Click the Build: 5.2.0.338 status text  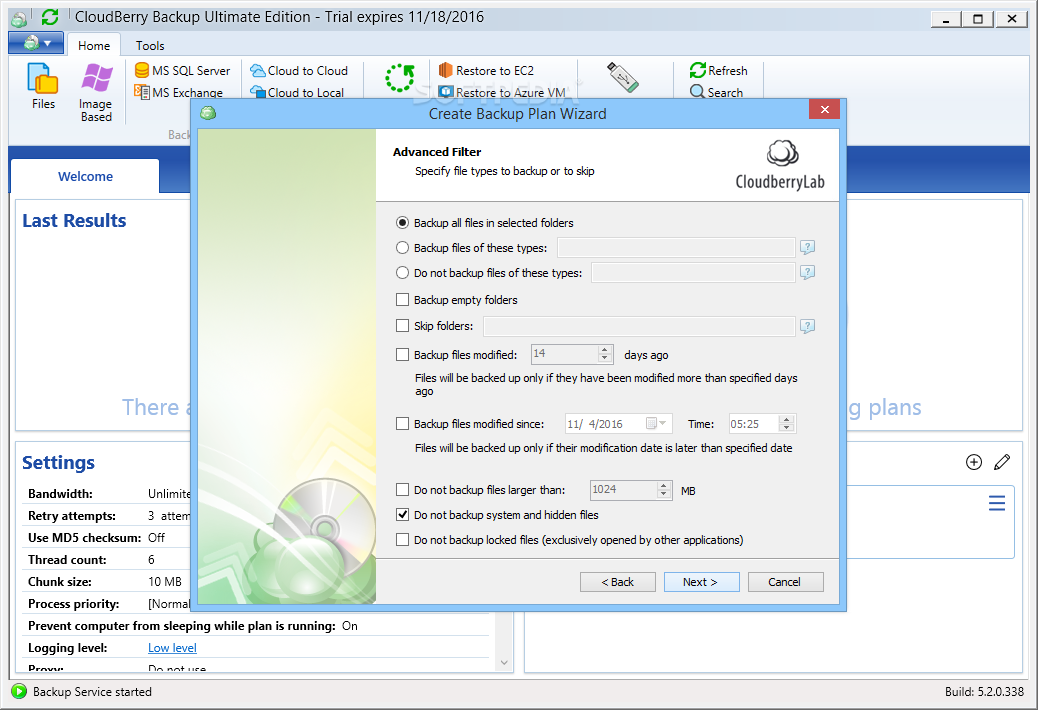coord(984,691)
